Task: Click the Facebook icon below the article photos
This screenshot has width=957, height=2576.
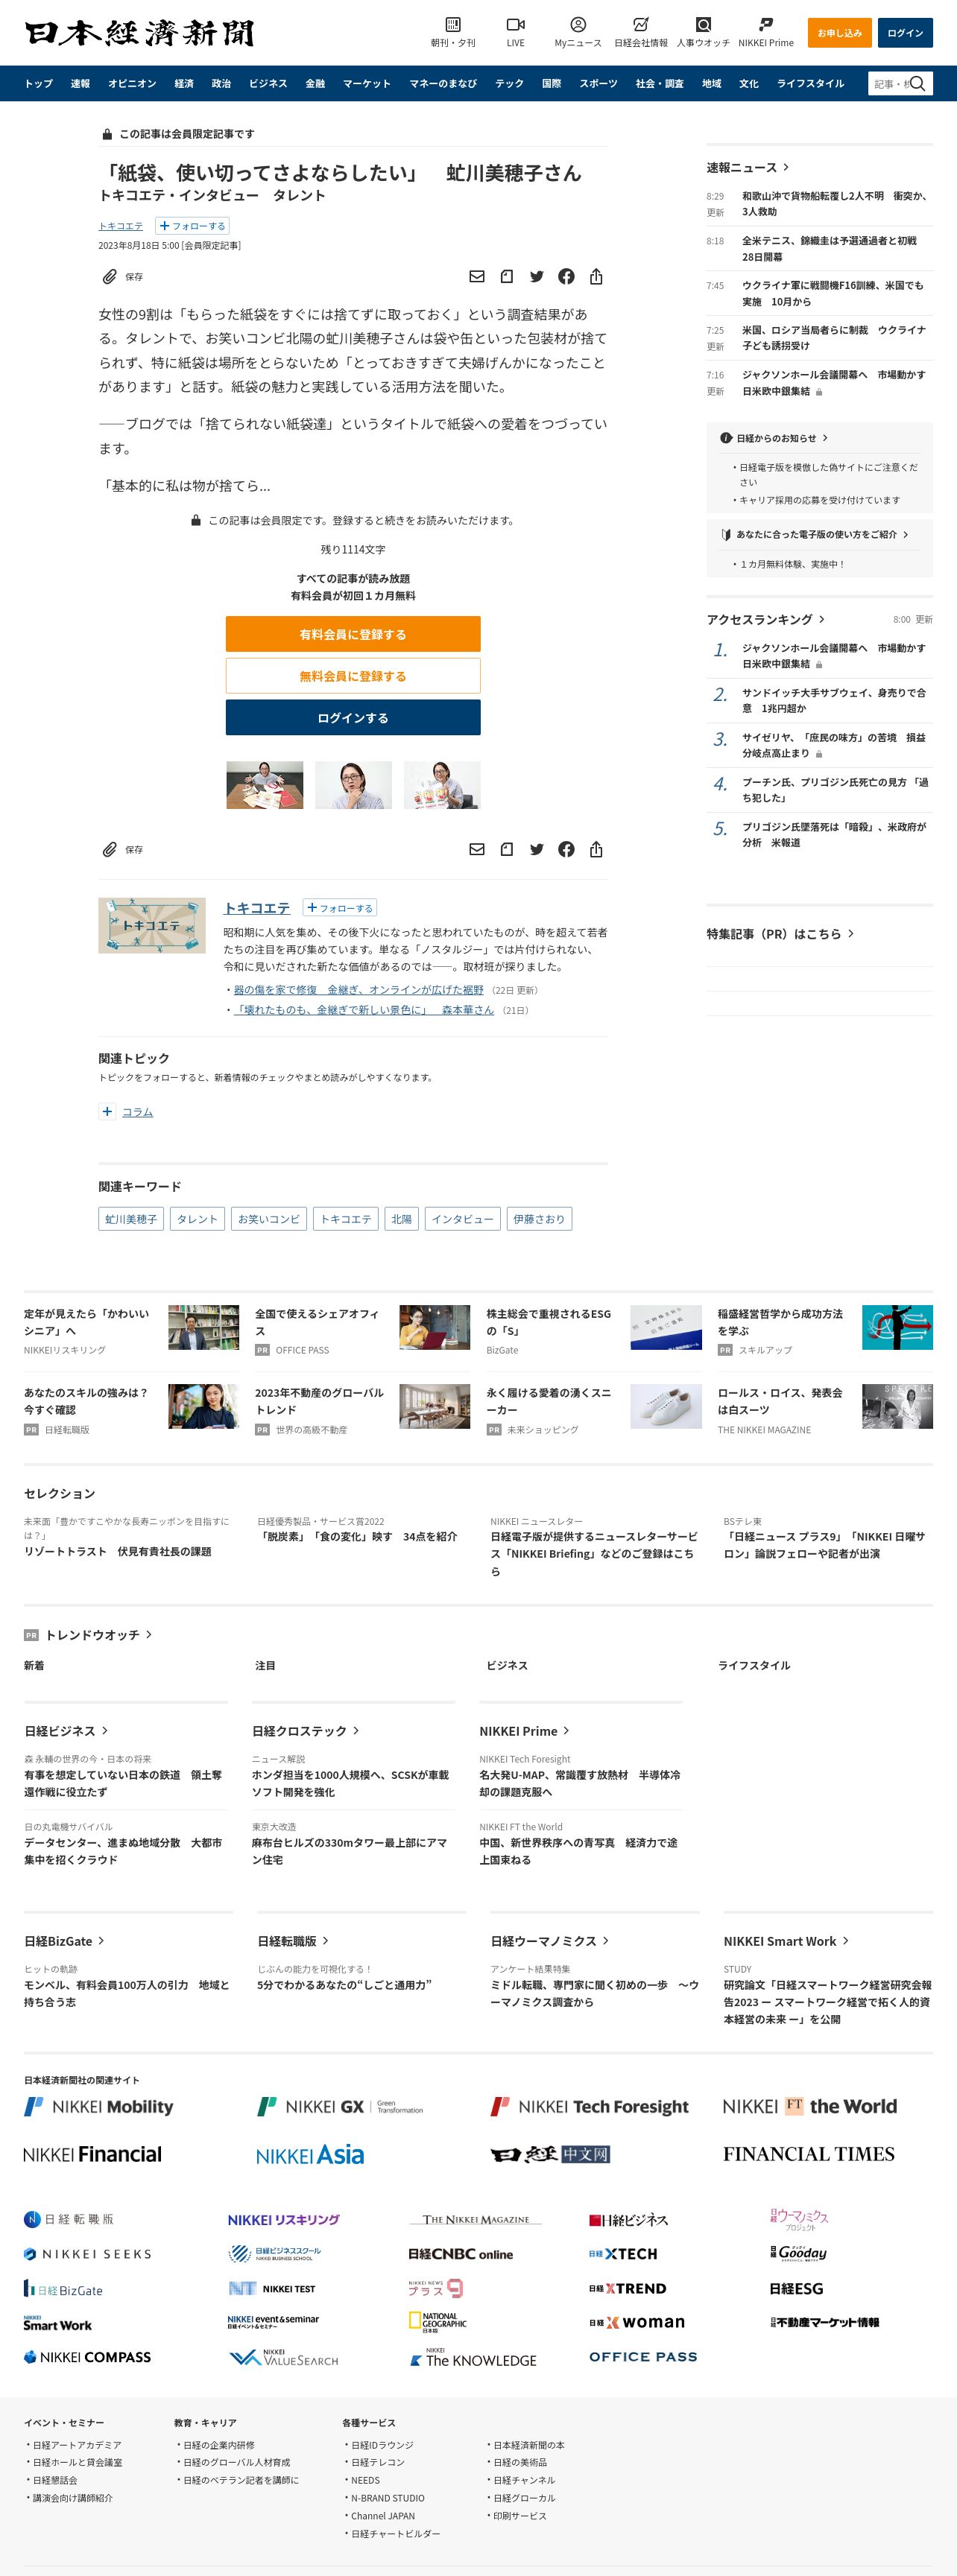Action: (566, 849)
